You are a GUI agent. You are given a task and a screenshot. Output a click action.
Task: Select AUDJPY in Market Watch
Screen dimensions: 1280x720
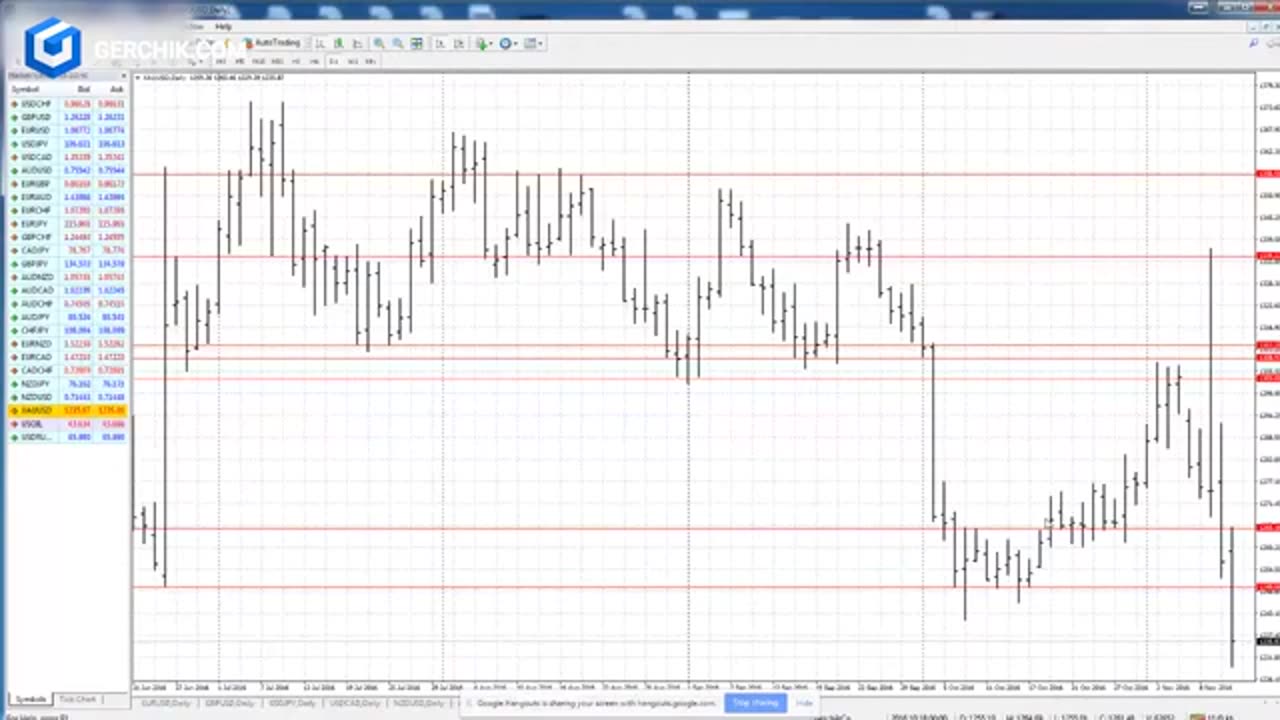[x=67, y=317]
